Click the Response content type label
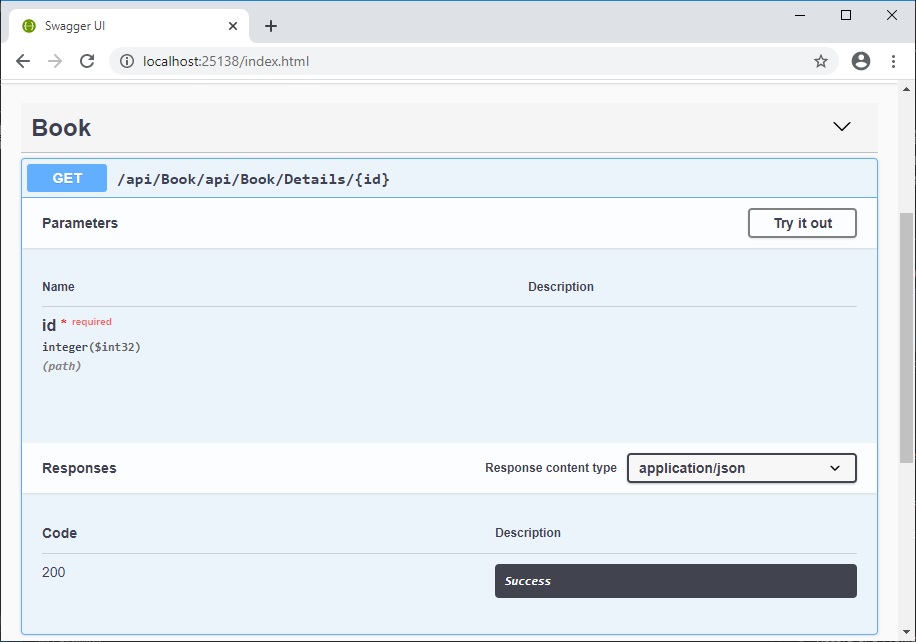Viewport: 916px width, 642px height. click(x=551, y=468)
